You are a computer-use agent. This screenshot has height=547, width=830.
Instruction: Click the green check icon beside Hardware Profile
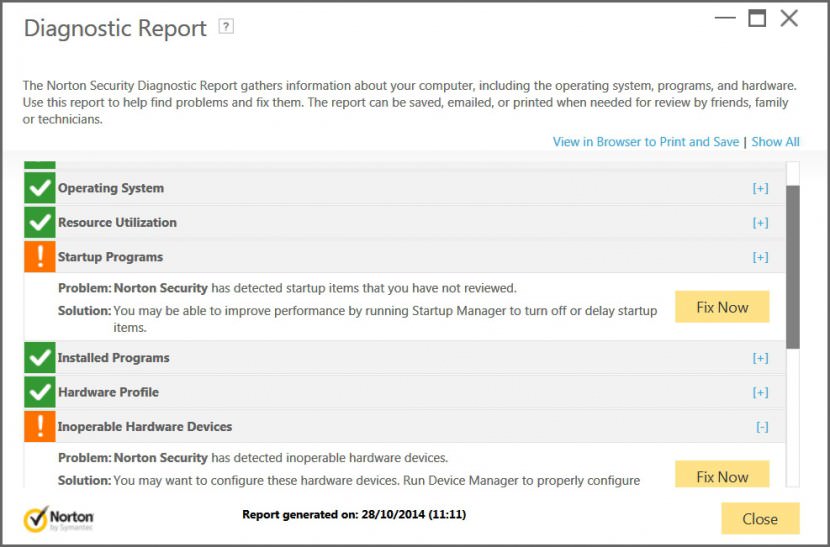pos(40,392)
